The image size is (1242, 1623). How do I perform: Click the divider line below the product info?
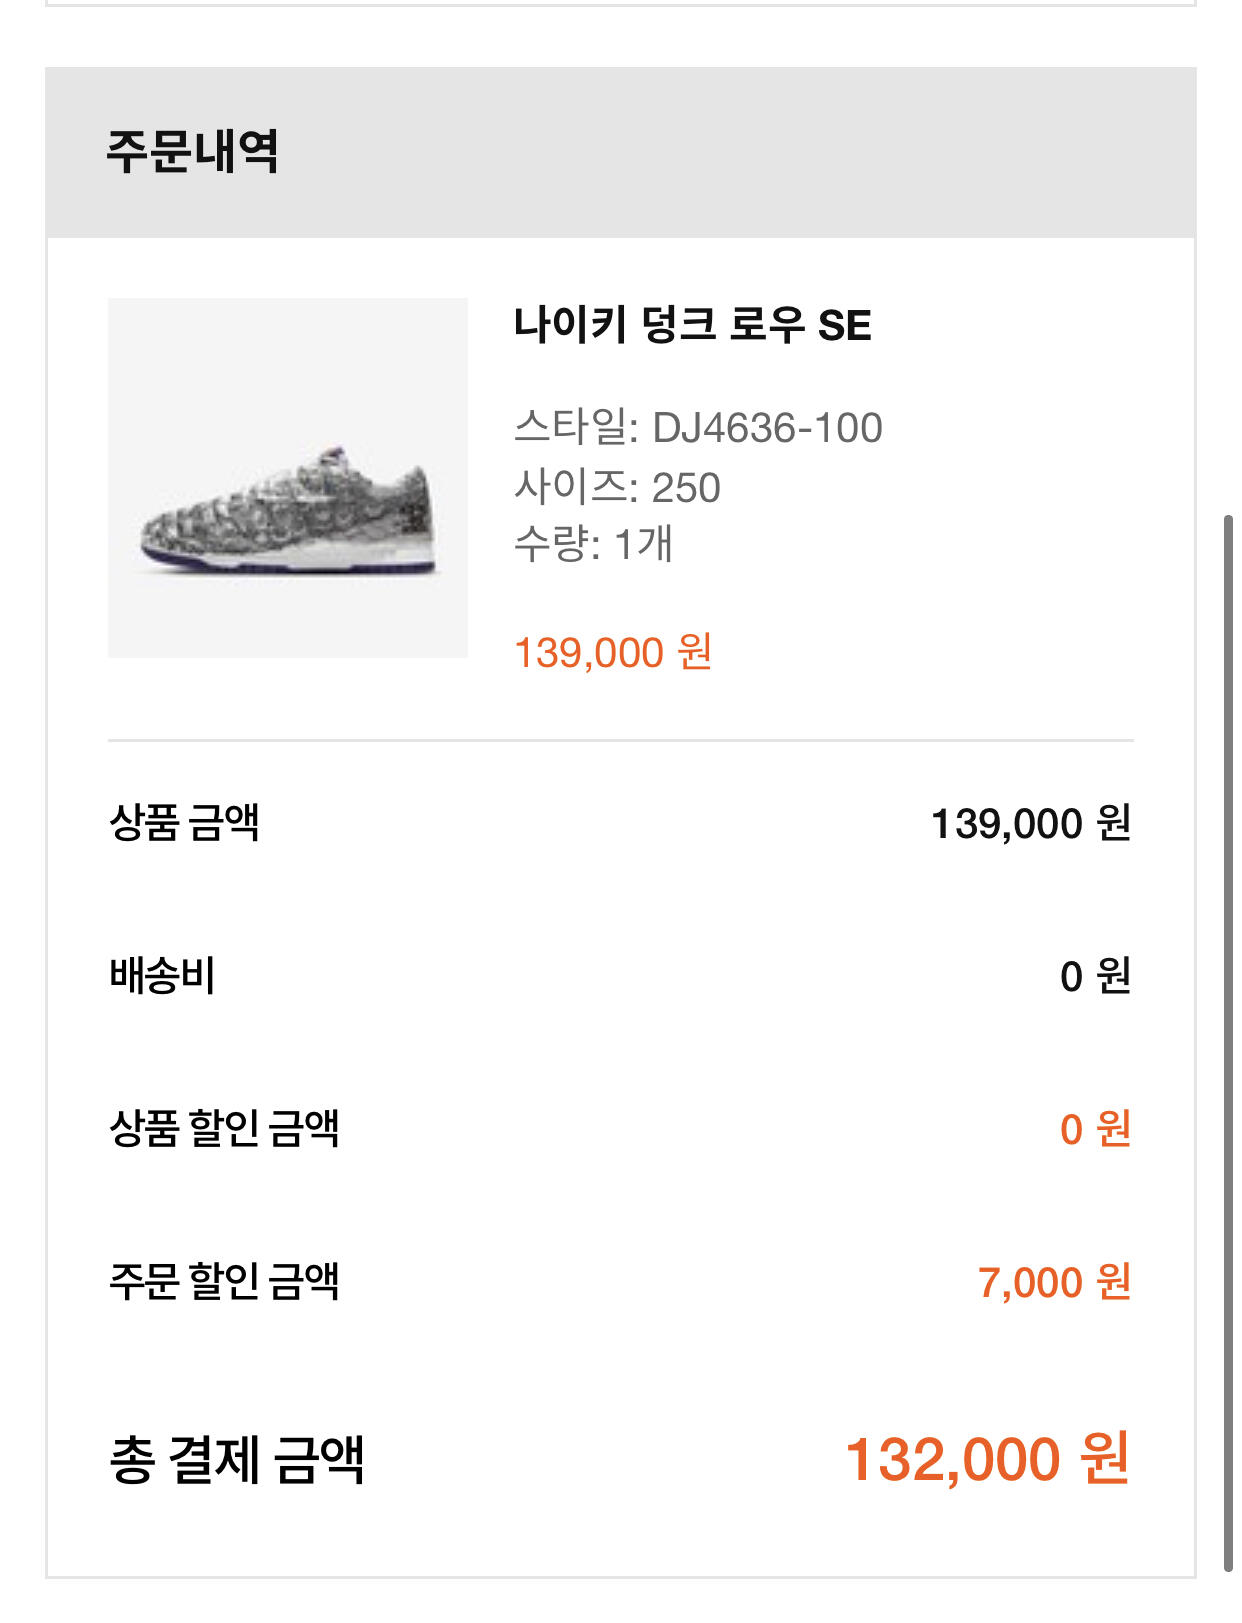pos(620,741)
